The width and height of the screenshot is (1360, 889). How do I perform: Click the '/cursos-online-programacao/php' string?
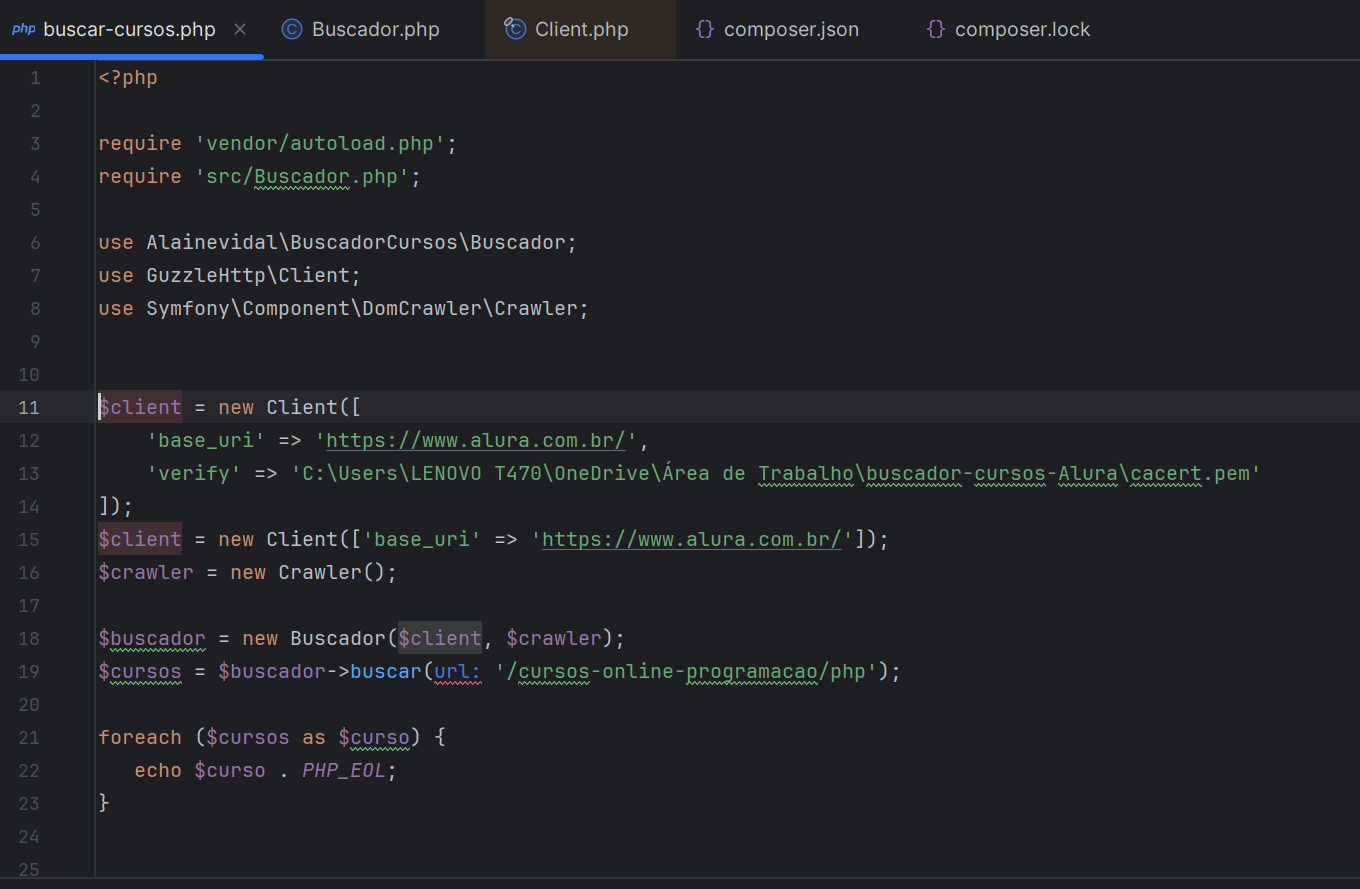pos(686,671)
